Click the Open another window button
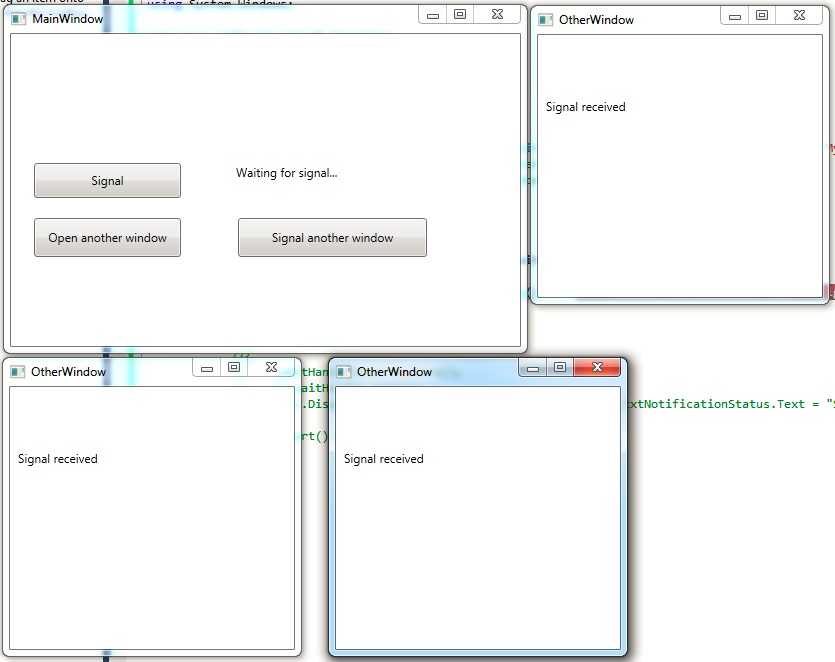This screenshot has height=662, width=835. (x=107, y=237)
